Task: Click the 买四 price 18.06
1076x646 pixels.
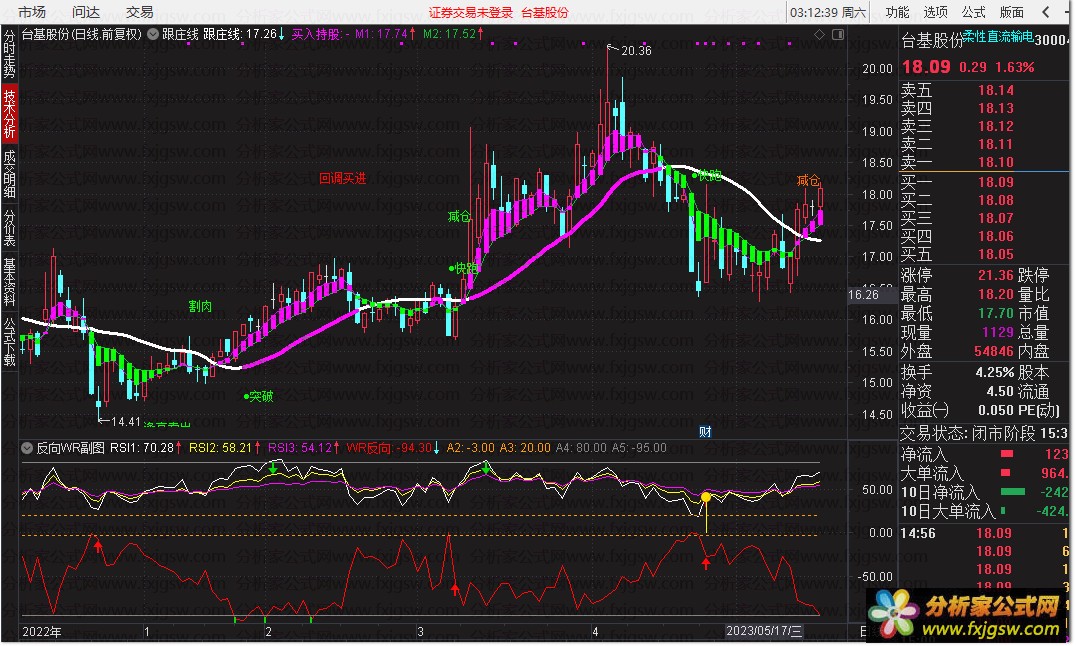Action: pyautogui.click(x=996, y=236)
